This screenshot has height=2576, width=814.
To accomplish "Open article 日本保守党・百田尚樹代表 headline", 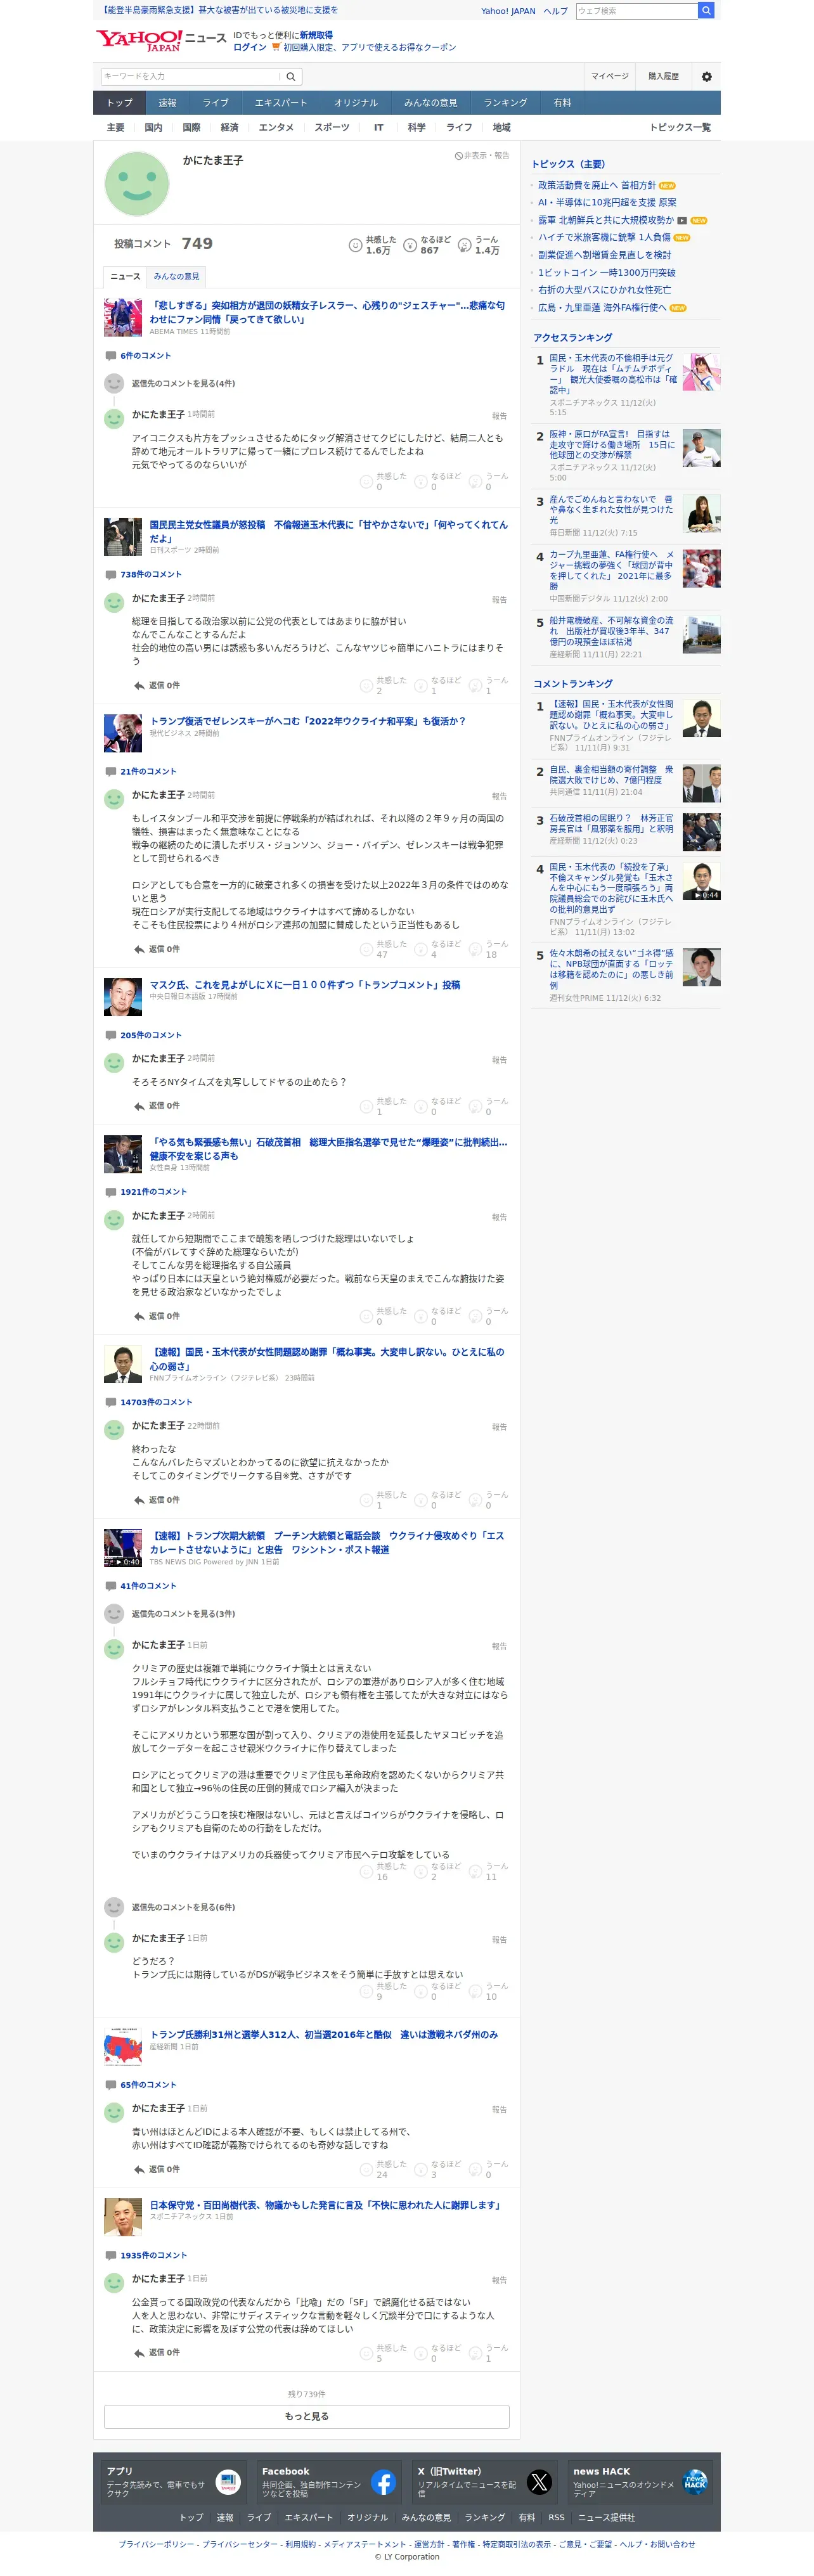I will (x=325, y=2205).
